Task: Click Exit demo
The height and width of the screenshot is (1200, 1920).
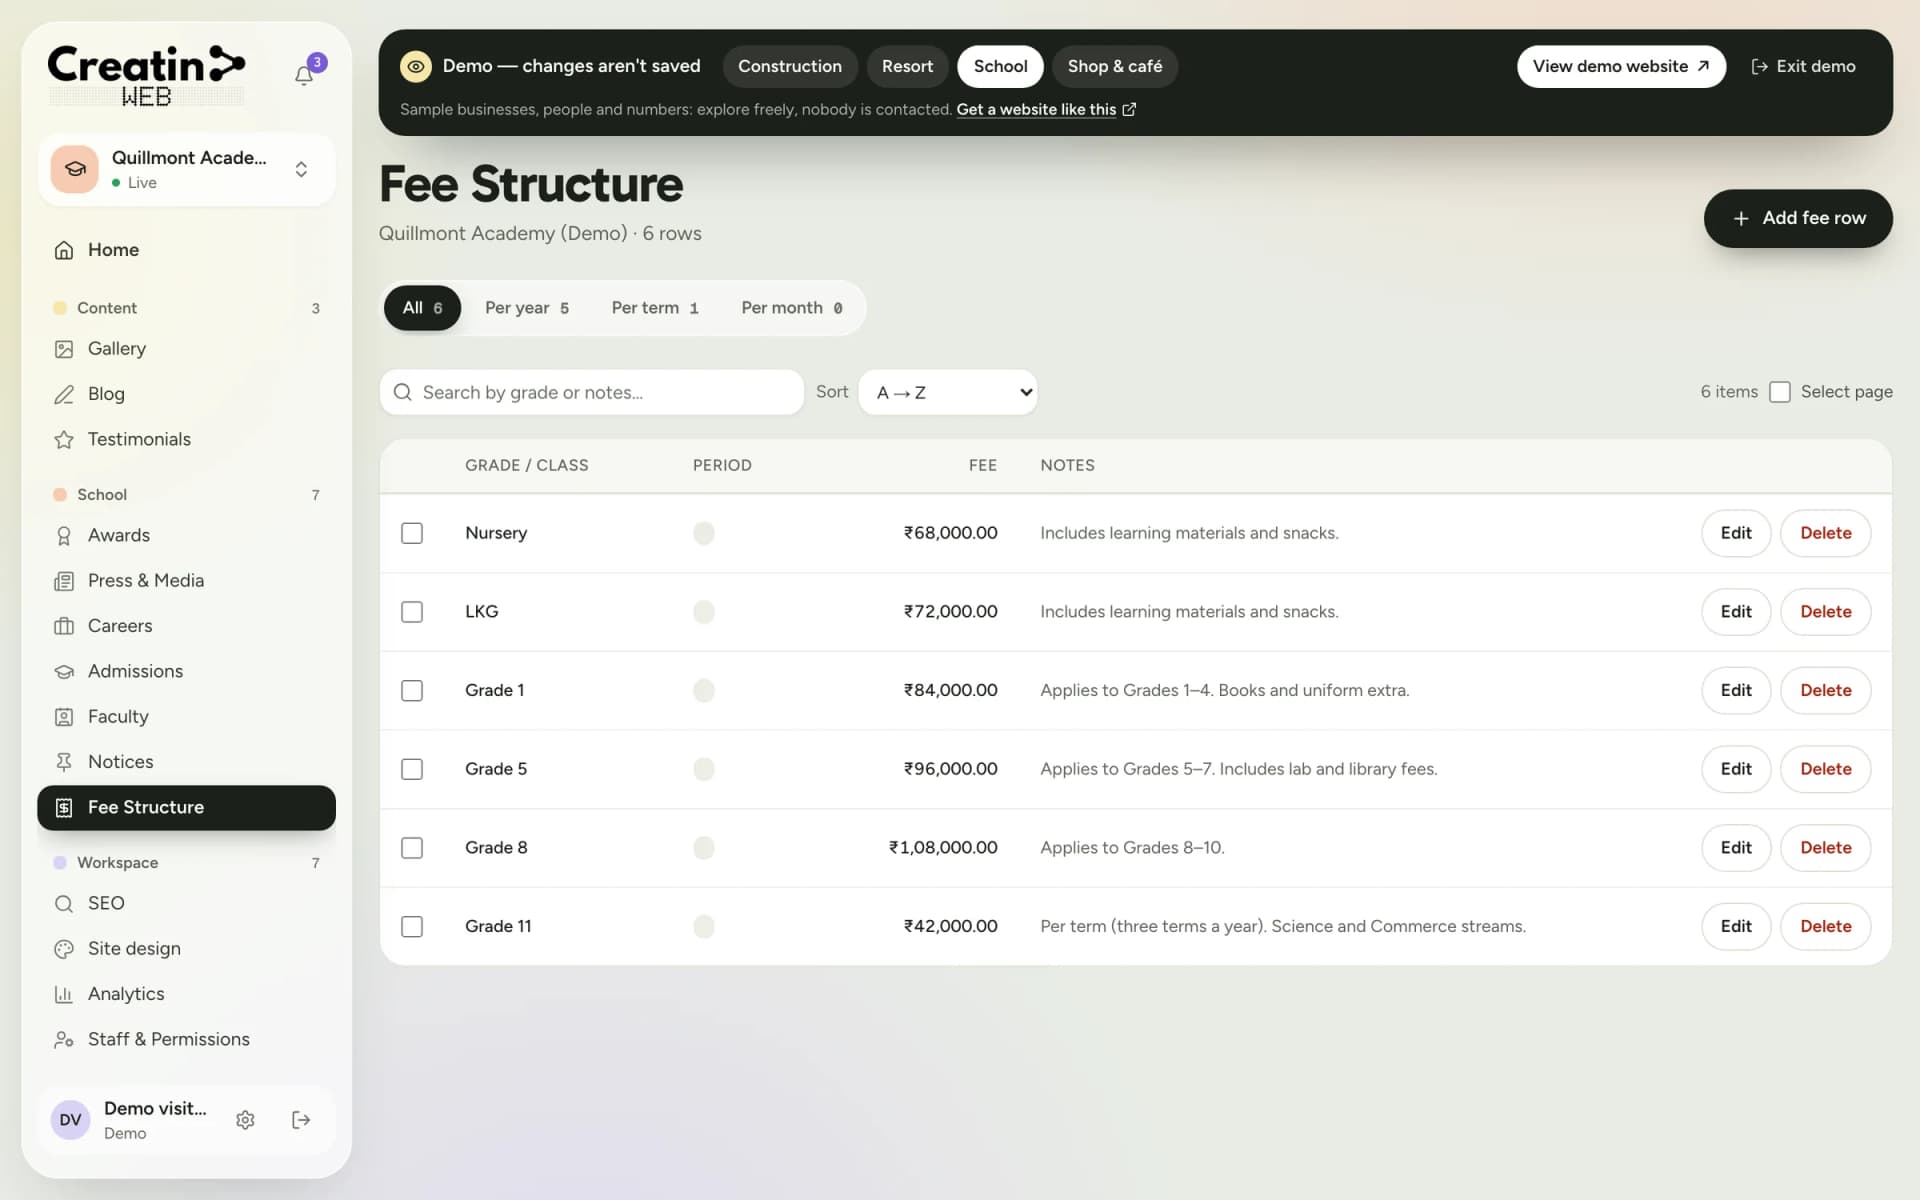Action: [x=1803, y=66]
